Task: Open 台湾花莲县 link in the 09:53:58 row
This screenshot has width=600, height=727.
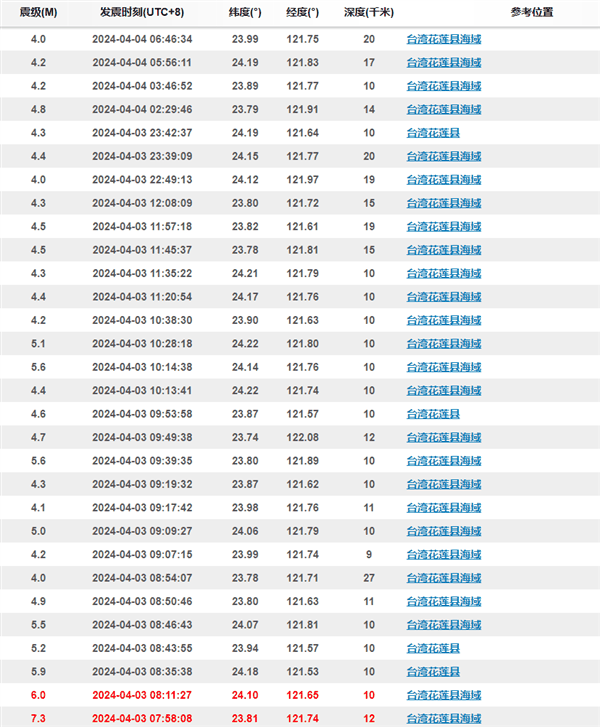Action: (433, 414)
